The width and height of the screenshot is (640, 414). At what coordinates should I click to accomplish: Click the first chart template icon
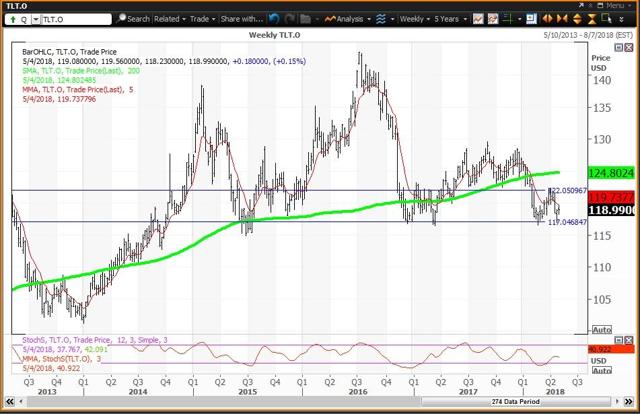click(x=478, y=19)
